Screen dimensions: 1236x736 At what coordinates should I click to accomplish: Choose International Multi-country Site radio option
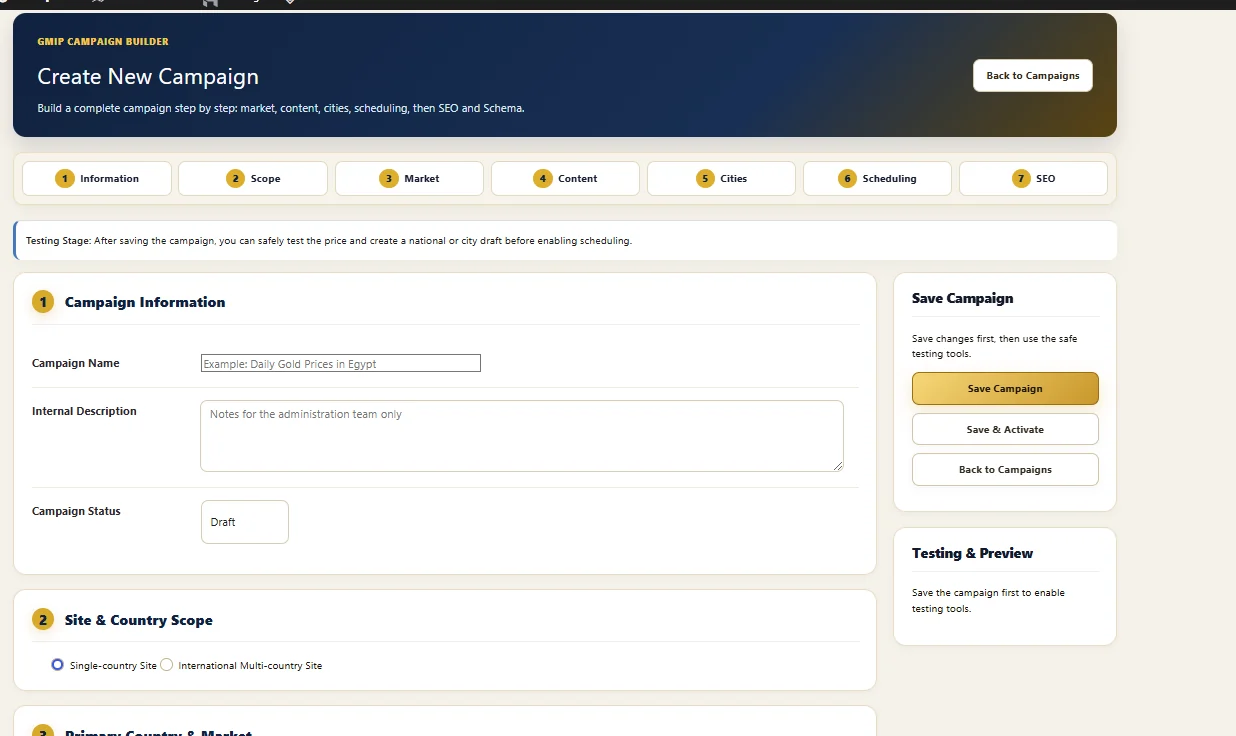pos(167,665)
